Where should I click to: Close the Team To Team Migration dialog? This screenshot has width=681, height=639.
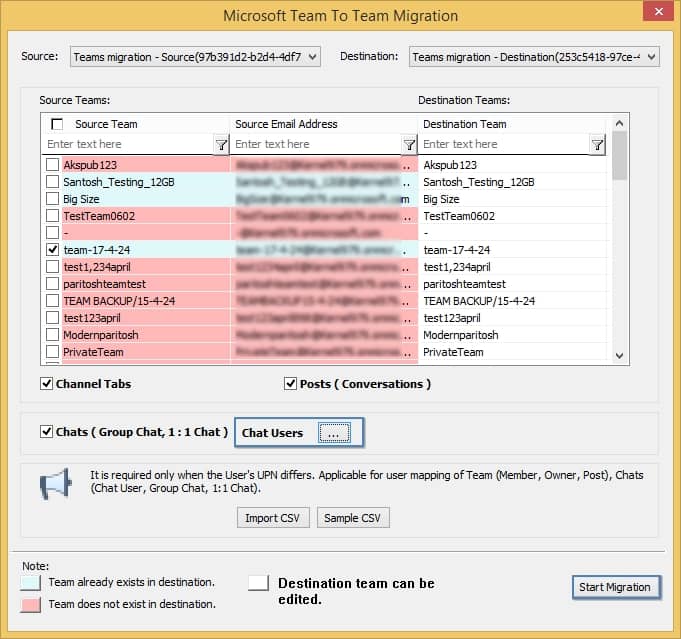click(658, 11)
